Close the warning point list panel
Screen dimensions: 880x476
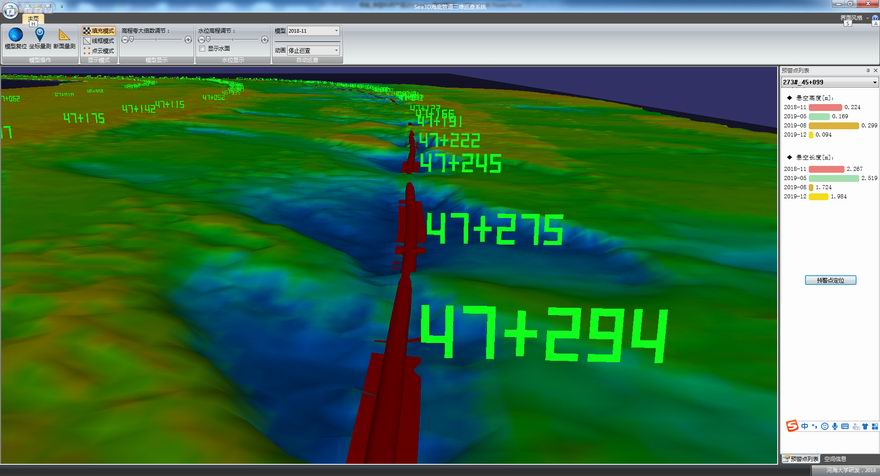875,71
